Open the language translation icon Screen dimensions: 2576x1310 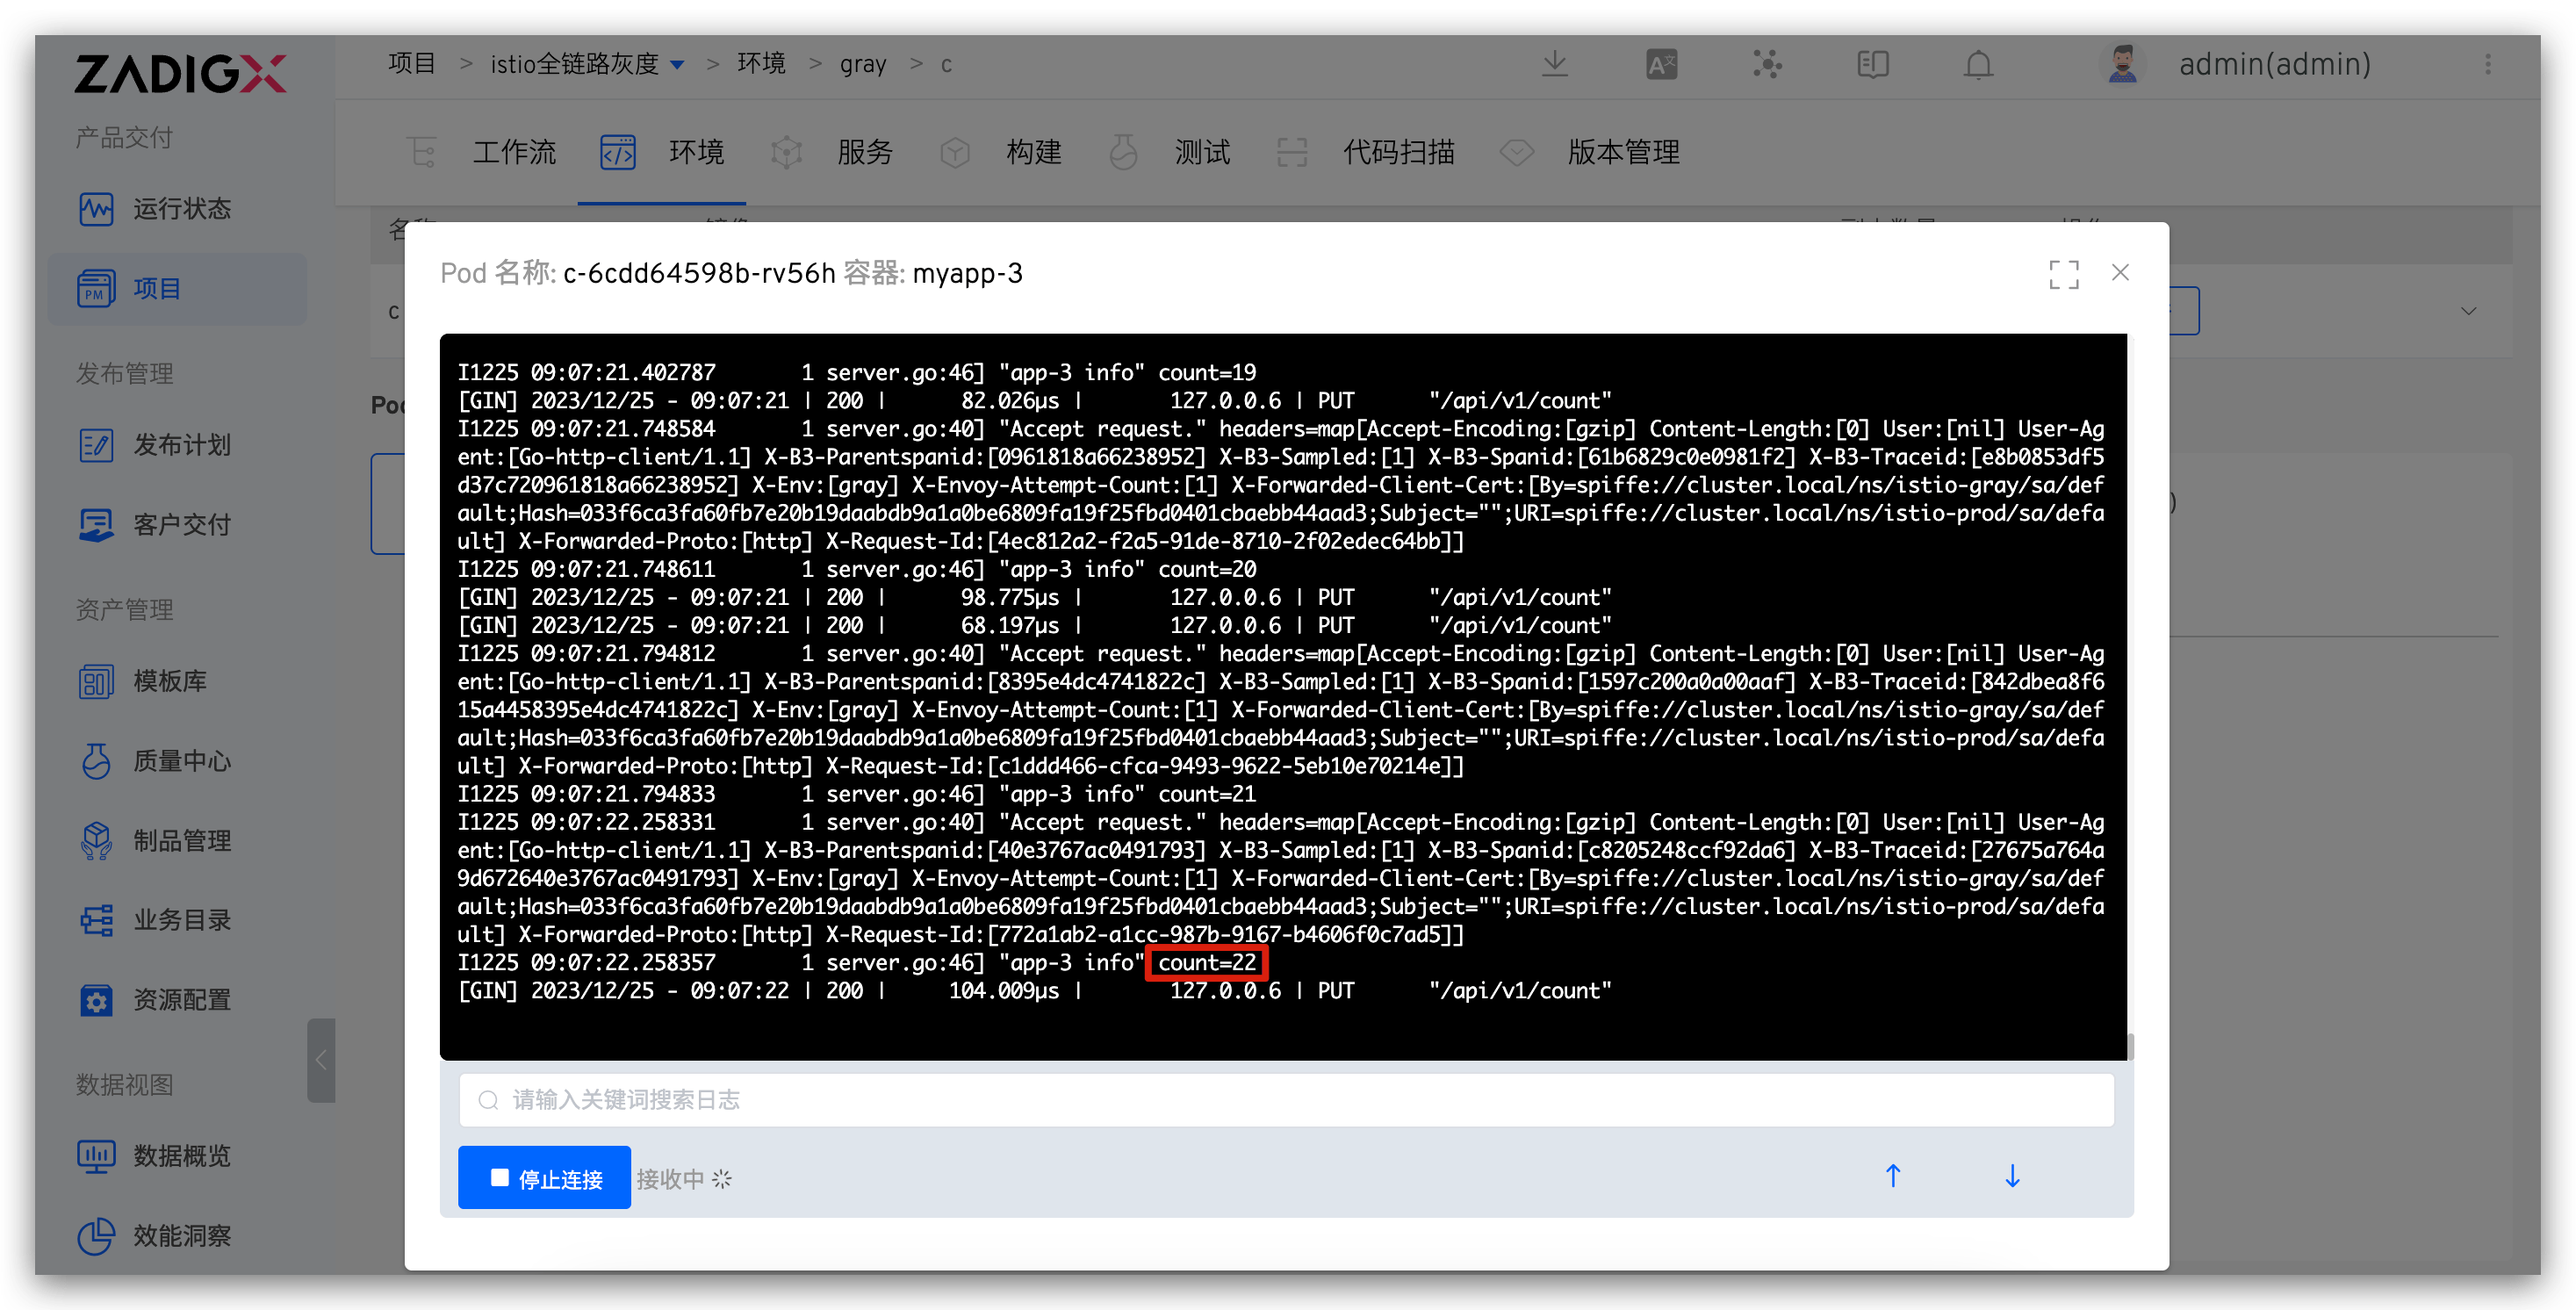click(x=1661, y=65)
